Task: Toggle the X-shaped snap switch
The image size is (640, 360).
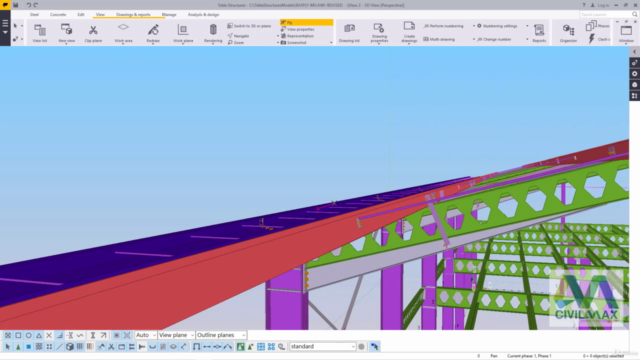Action: (49, 335)
